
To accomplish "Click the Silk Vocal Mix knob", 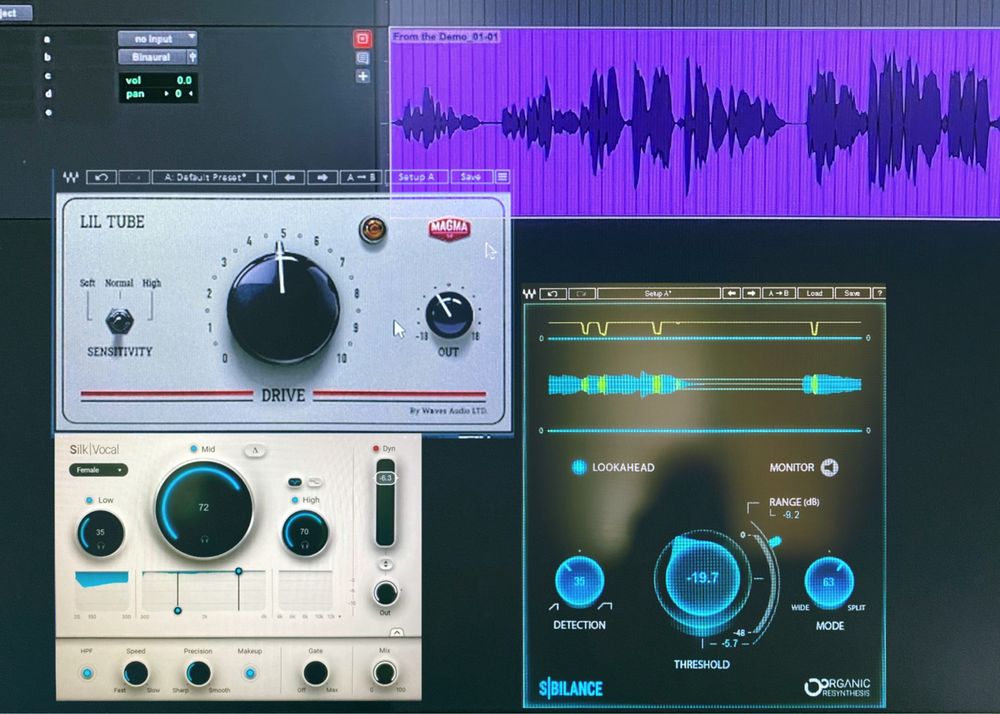I will (x=385, y=673).
